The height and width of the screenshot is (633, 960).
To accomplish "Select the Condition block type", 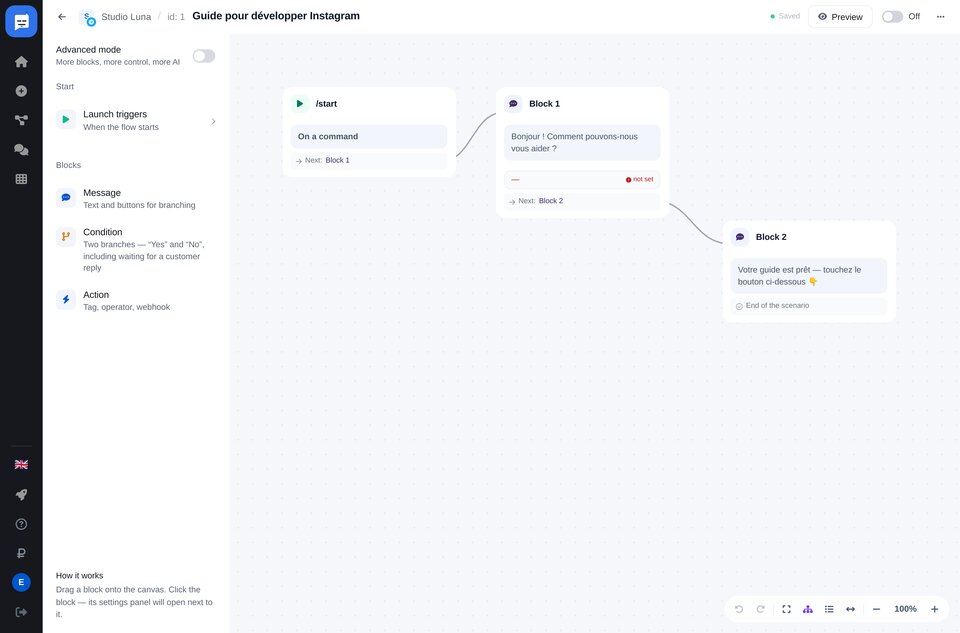I will [136, 249].
